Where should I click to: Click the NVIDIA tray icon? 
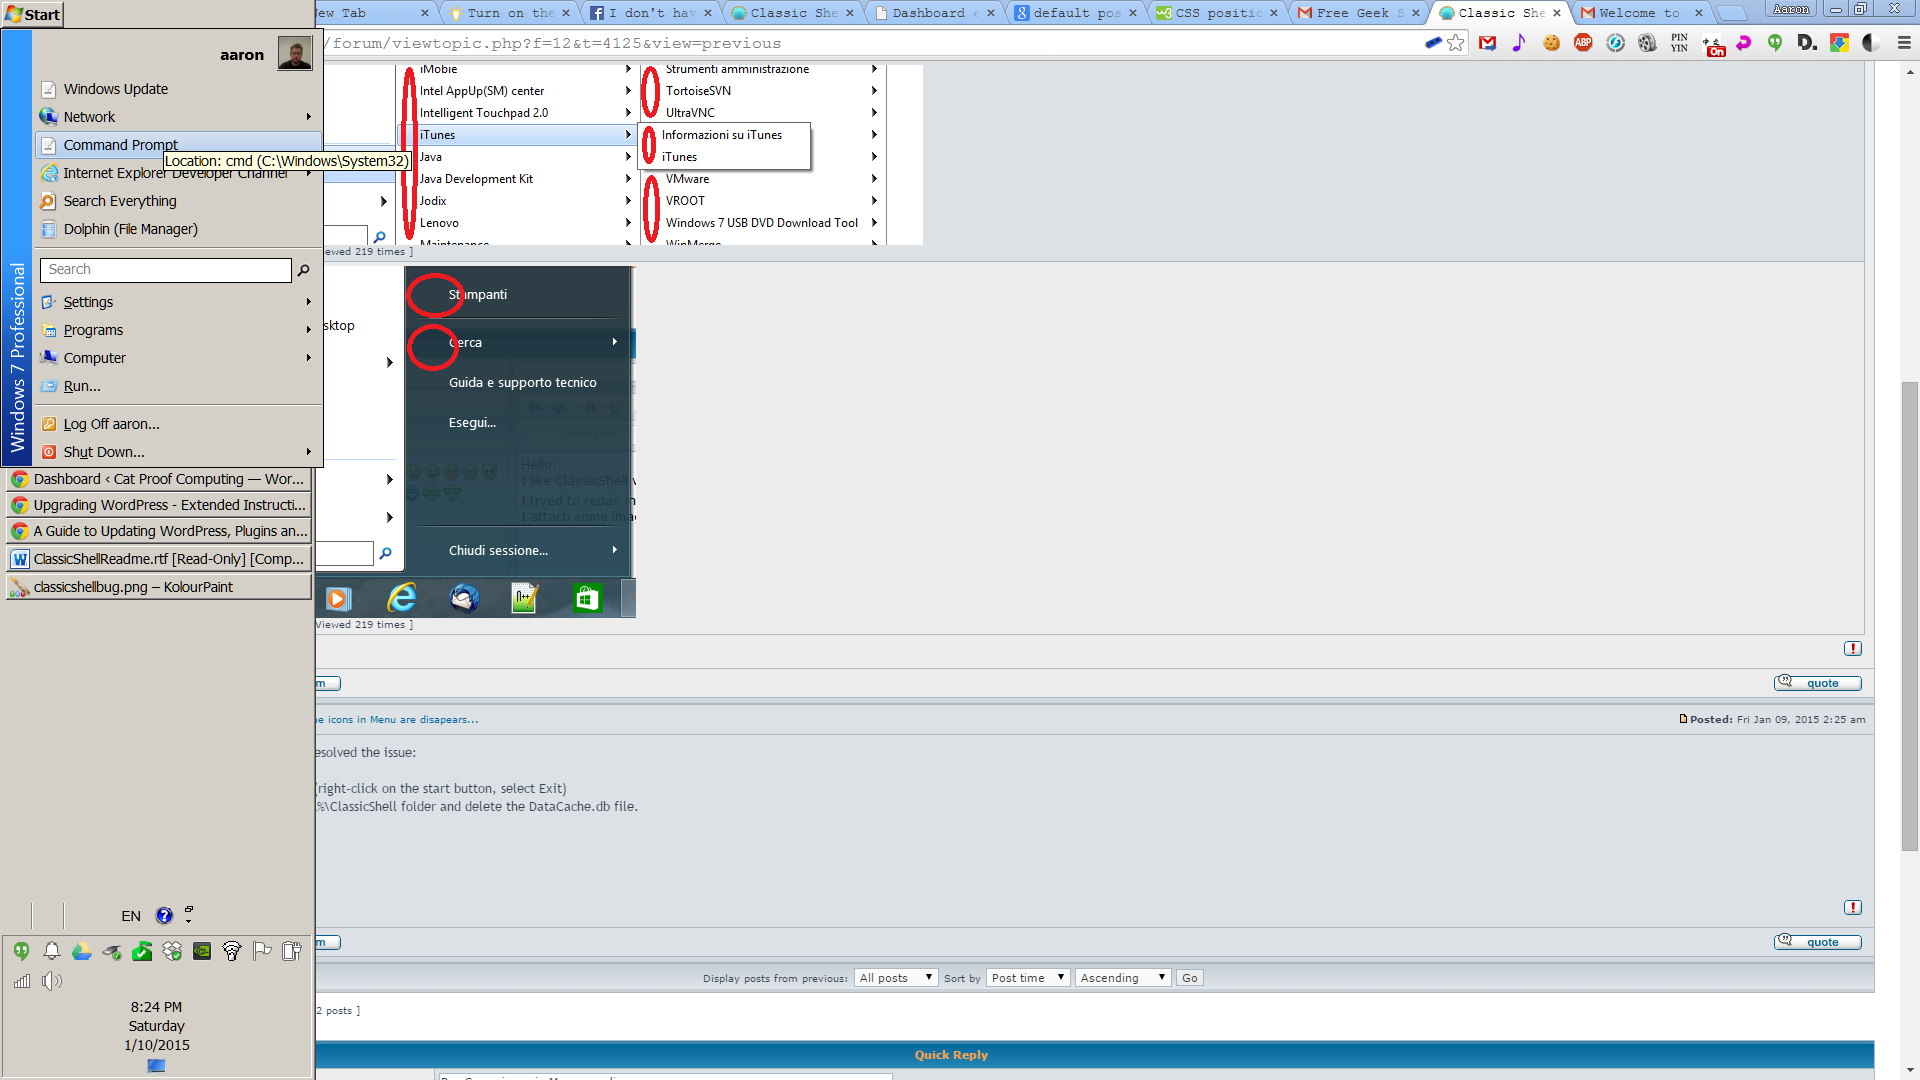pyautogui.click(x=202, y=951)
